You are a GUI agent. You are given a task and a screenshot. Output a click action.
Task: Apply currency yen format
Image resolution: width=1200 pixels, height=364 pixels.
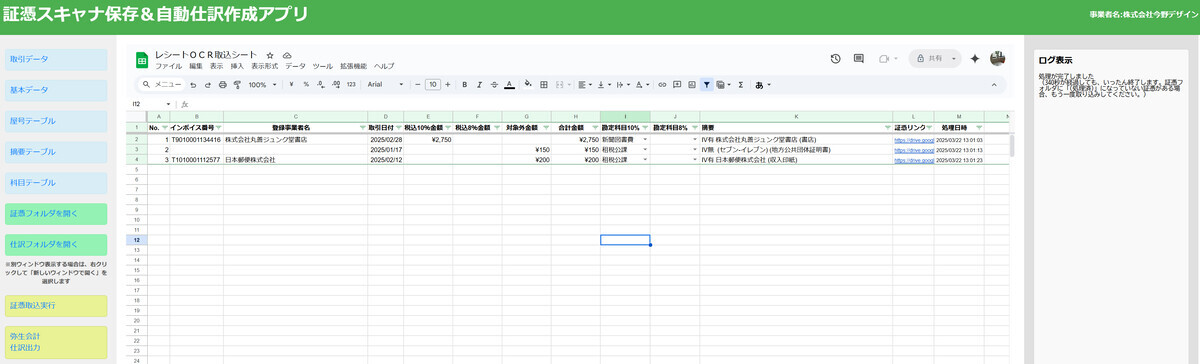(x=291, y=85)
